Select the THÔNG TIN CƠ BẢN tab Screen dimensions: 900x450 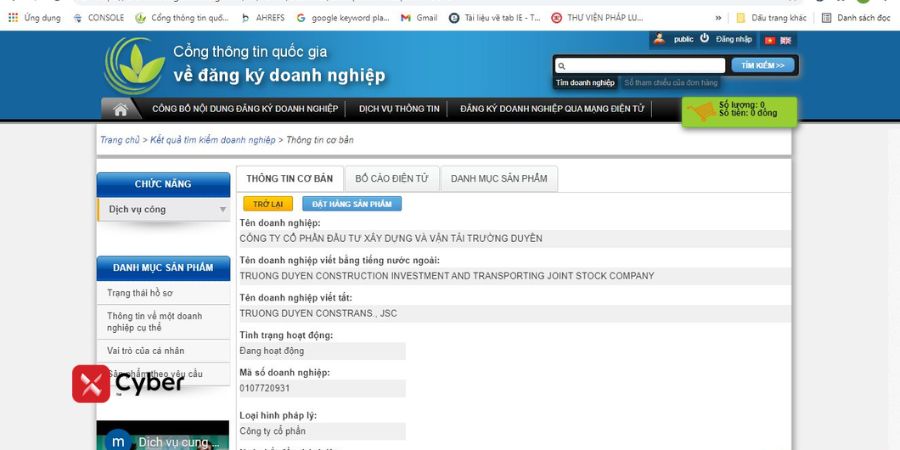pyautogui.click(x=289, y=179)
